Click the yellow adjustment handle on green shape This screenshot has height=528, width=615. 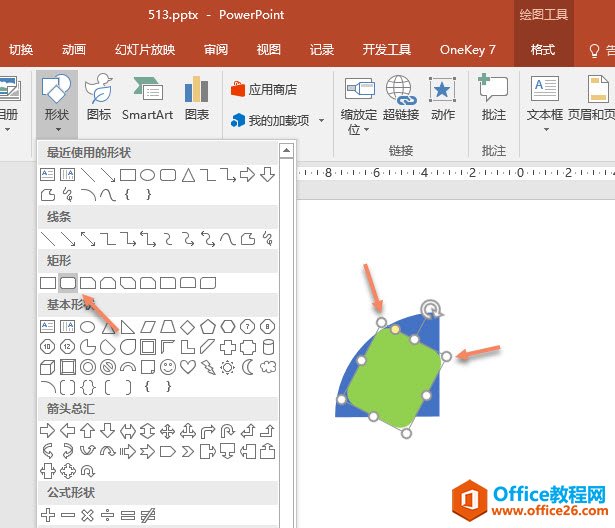(x=395, y=329)
